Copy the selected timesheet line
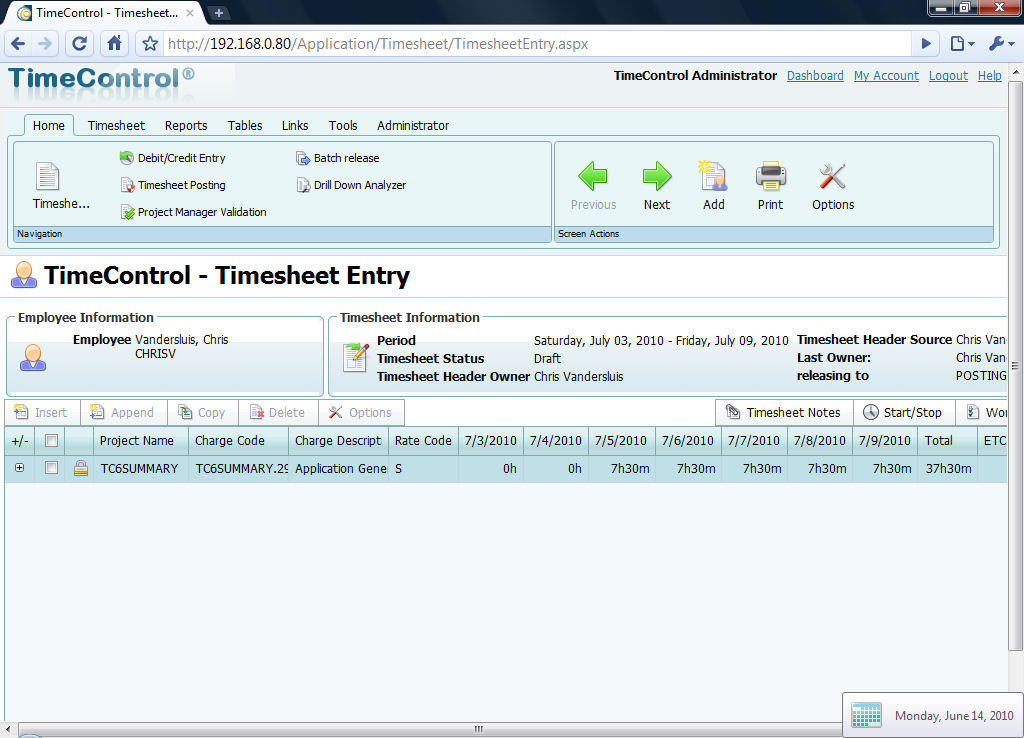 (202, 413)
